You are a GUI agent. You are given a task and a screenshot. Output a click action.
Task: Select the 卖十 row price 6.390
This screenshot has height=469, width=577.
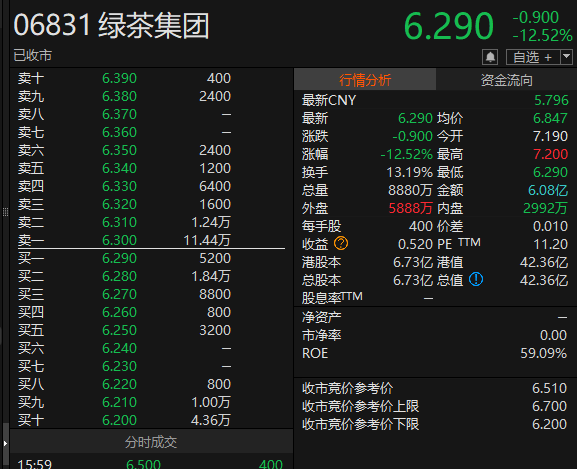(x=119, y=78)
